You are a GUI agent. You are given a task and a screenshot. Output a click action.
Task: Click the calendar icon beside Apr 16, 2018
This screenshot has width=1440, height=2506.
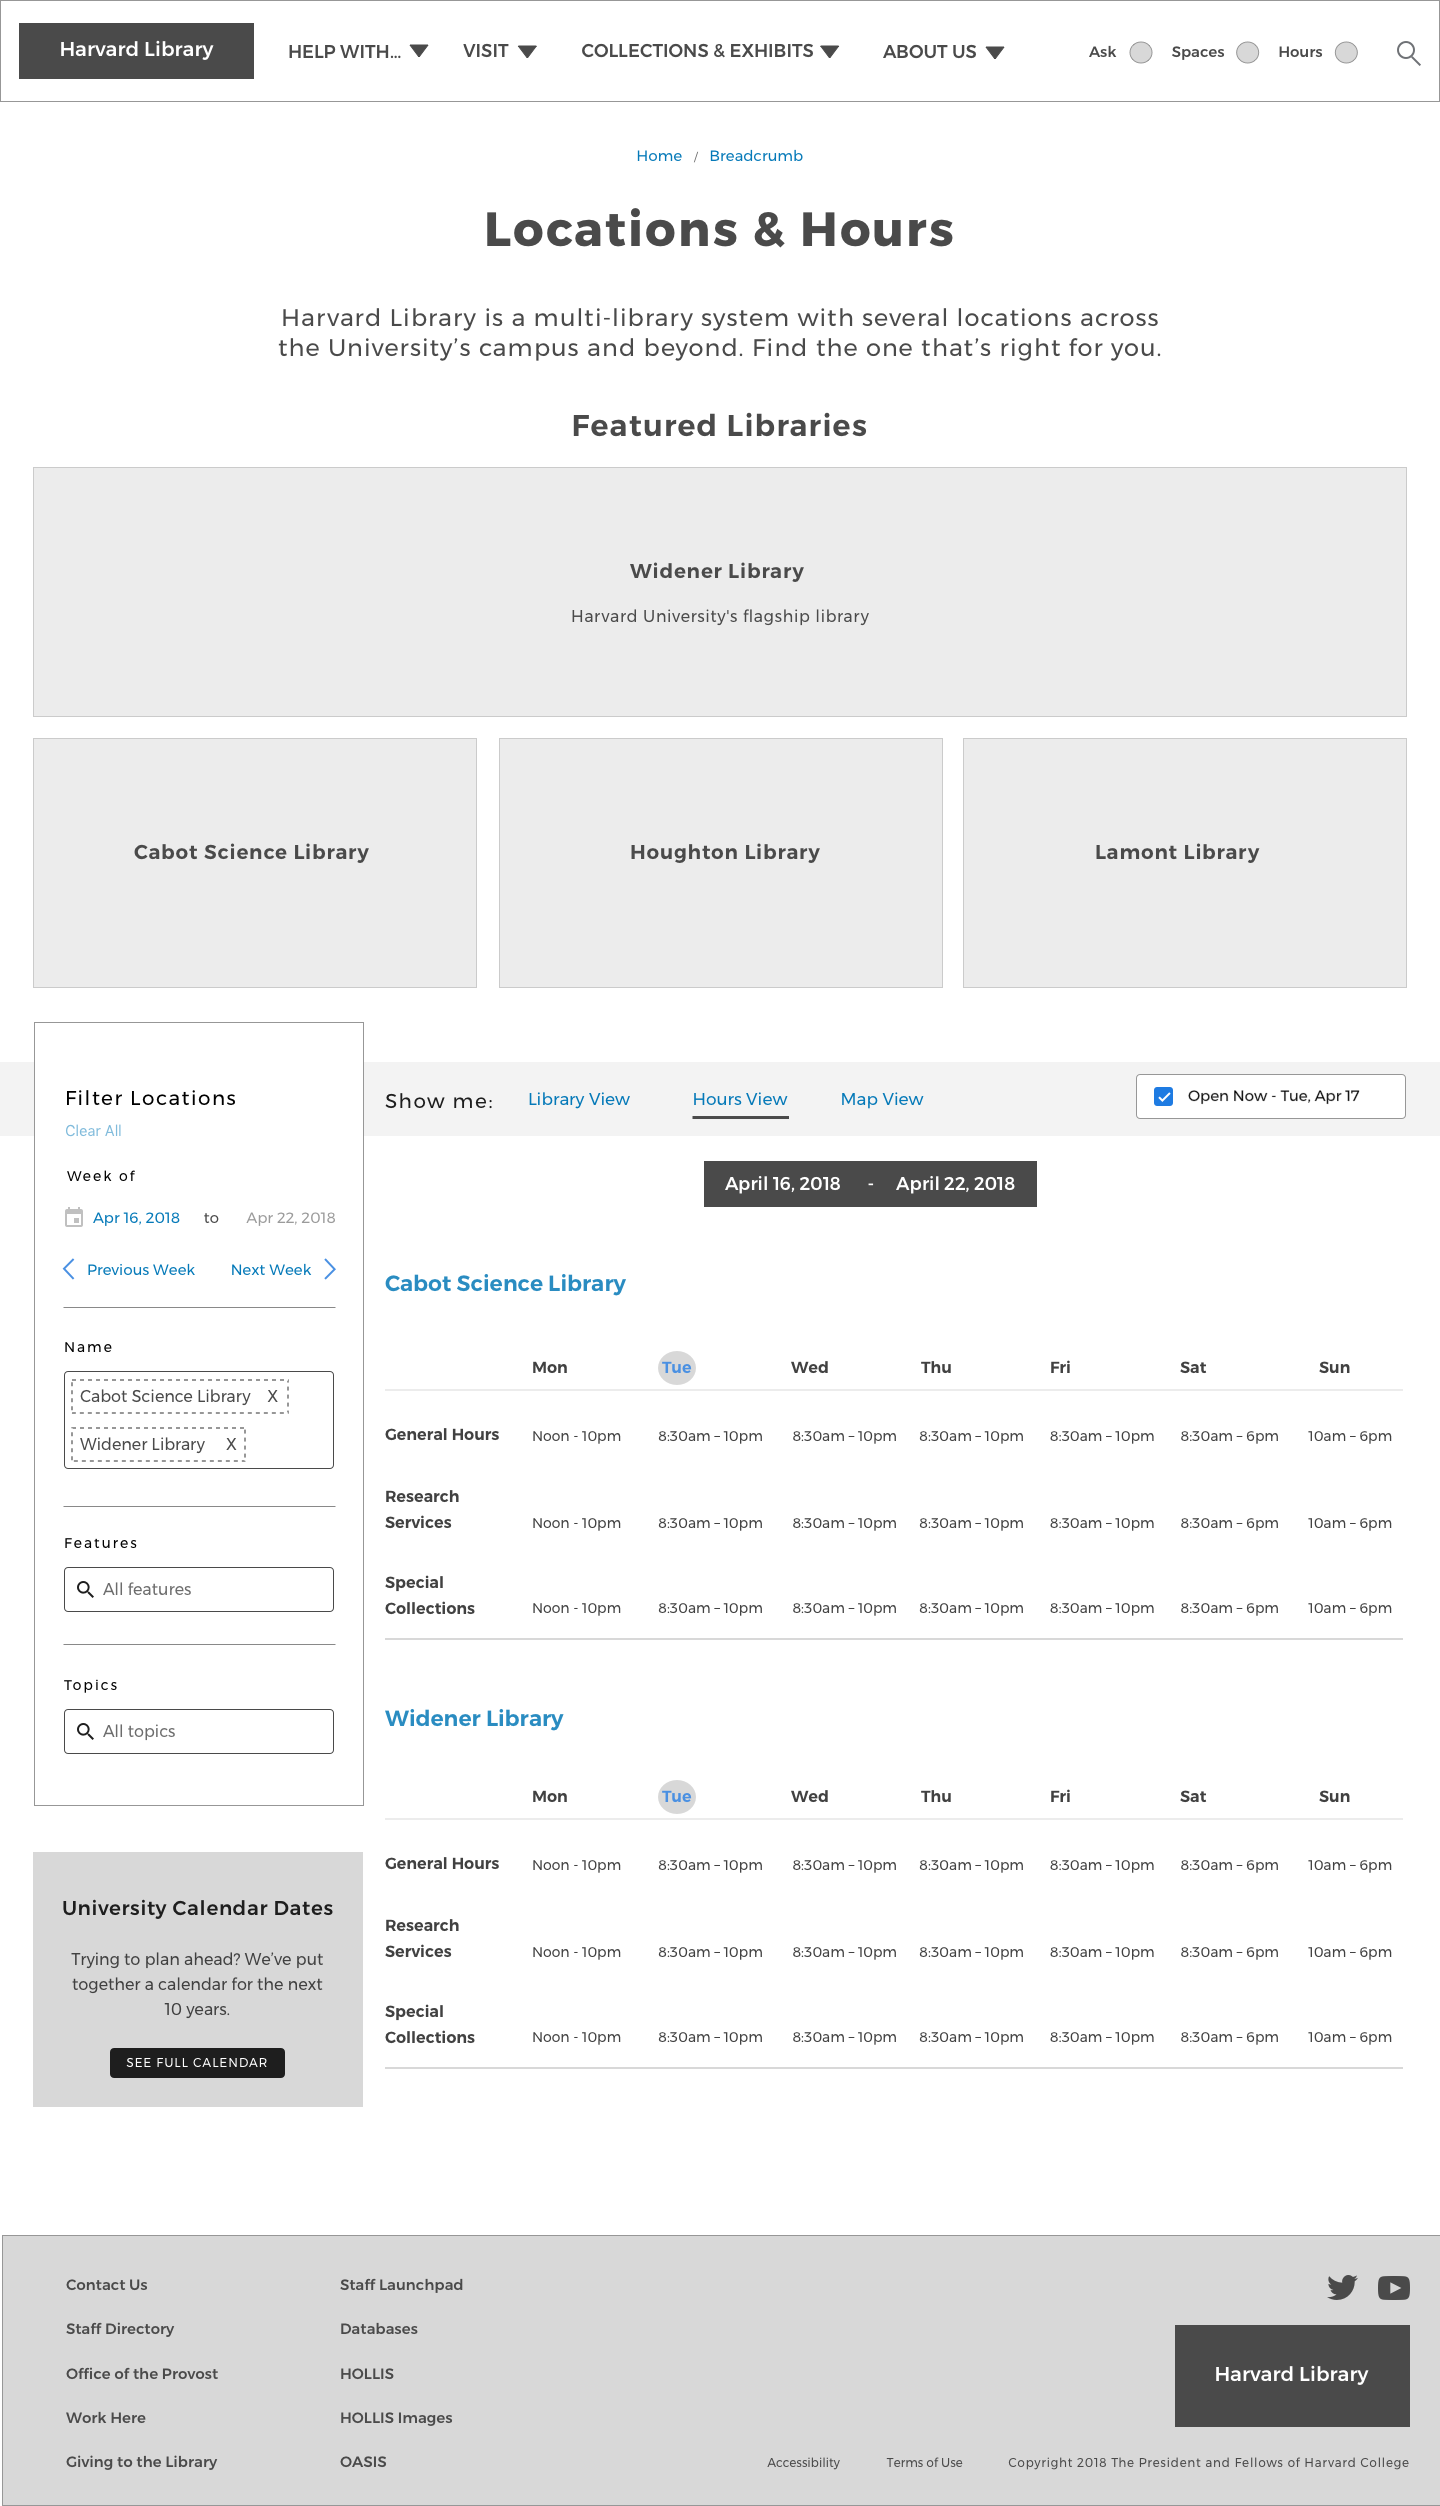click(74, 1217)
